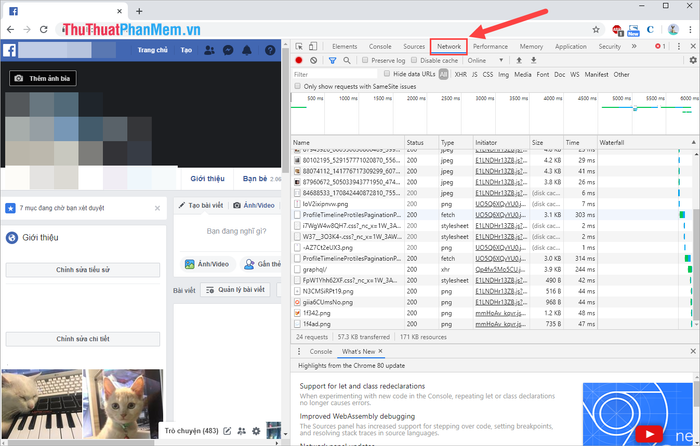Open the Online throttling dropdown
Viewport: 700px width, 446px height.
coord(485,60)
